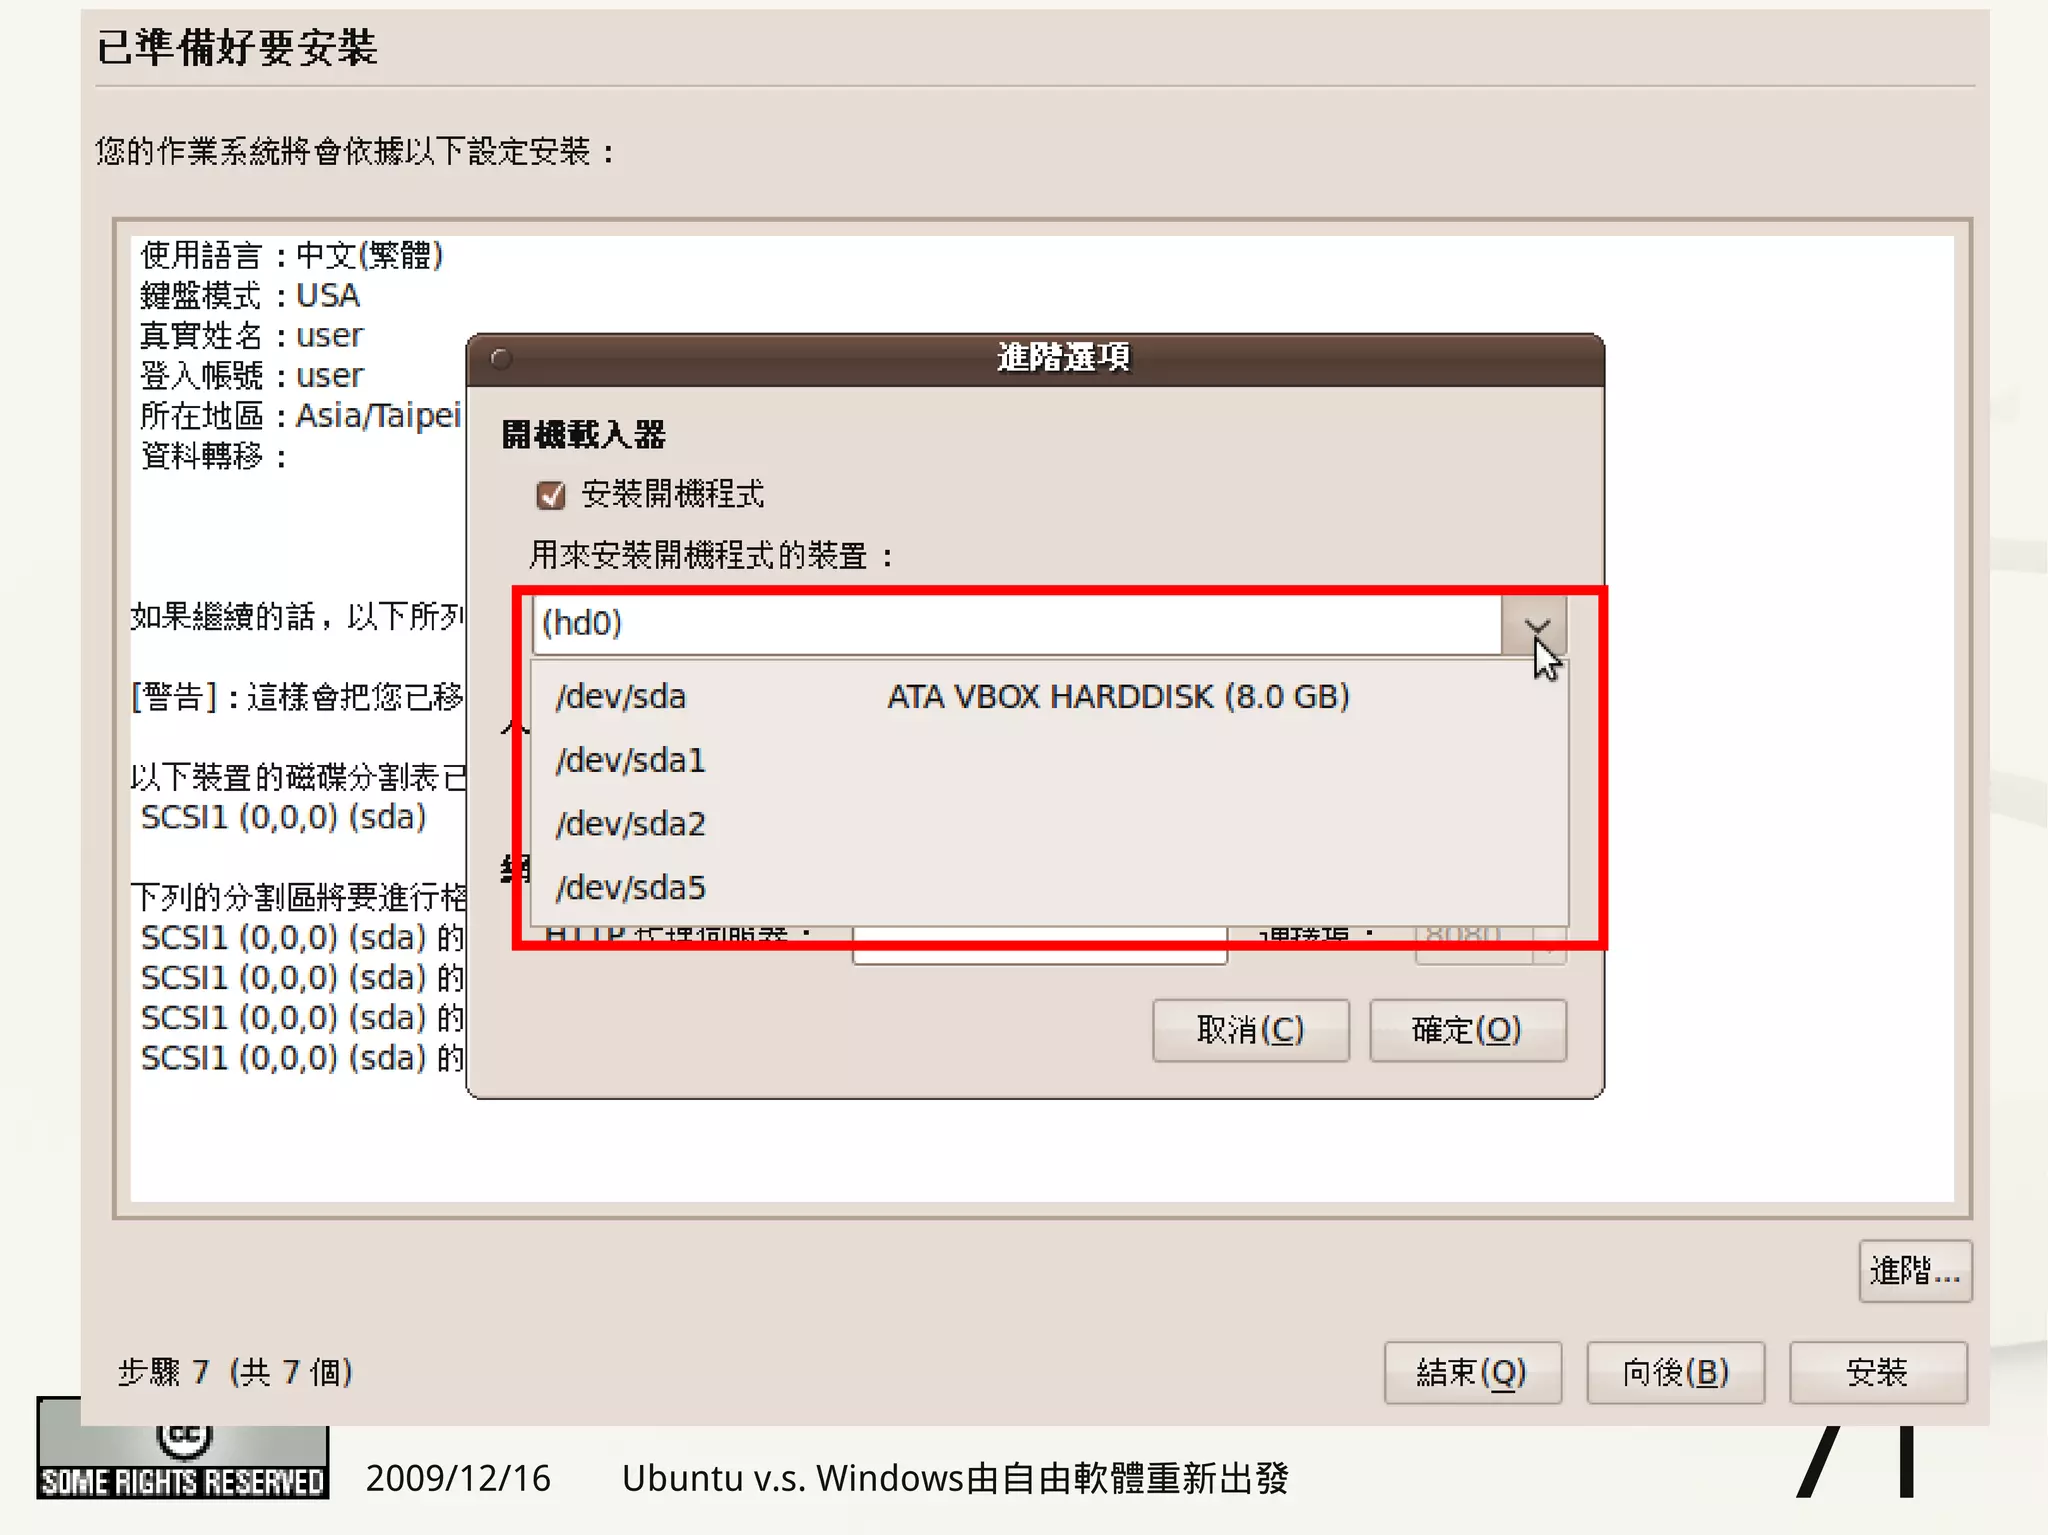Go back with 向後(B) button
The width and height of the screenshot is (2048, 1535).
1675,1373
